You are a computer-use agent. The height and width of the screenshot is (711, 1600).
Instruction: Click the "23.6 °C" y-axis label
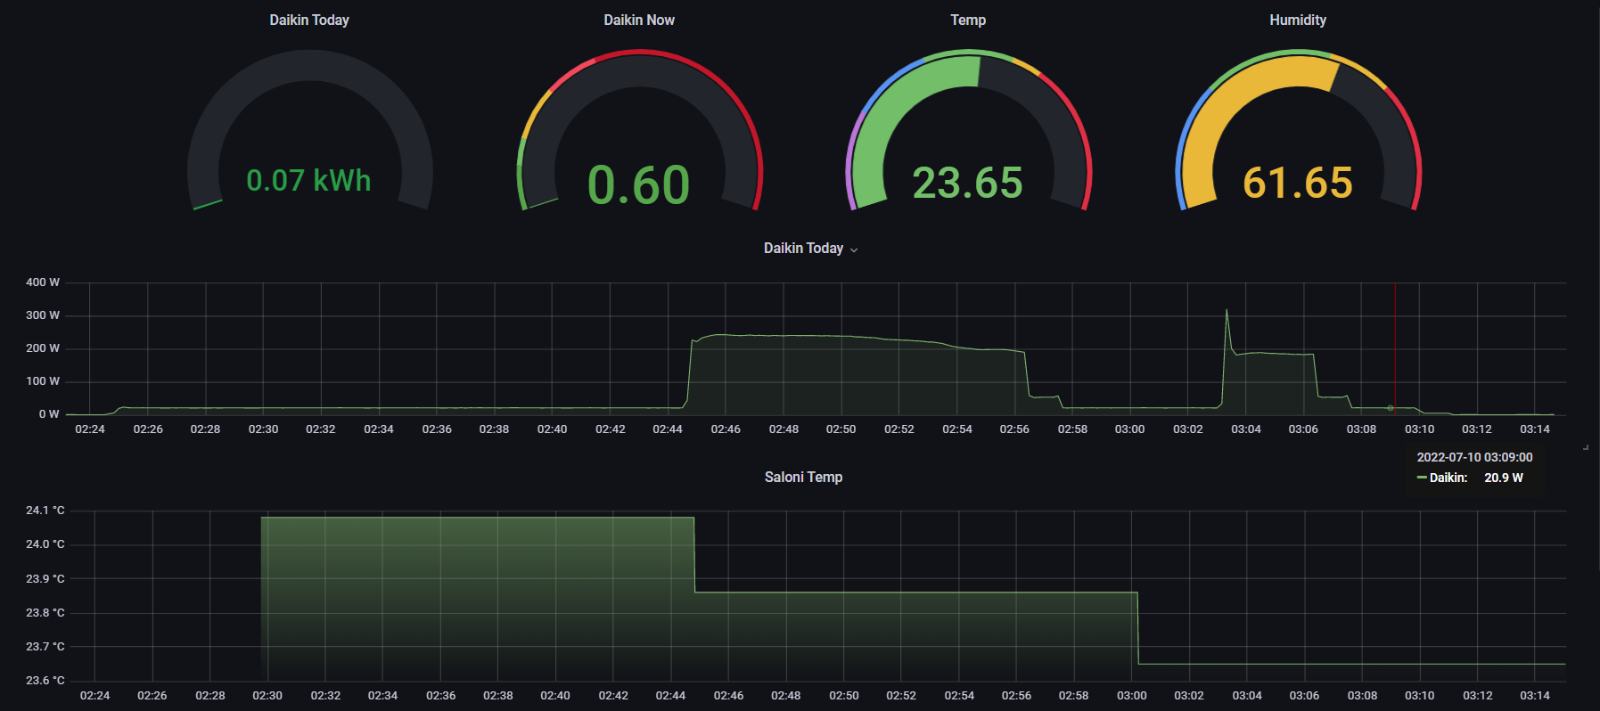coord(45,681)
